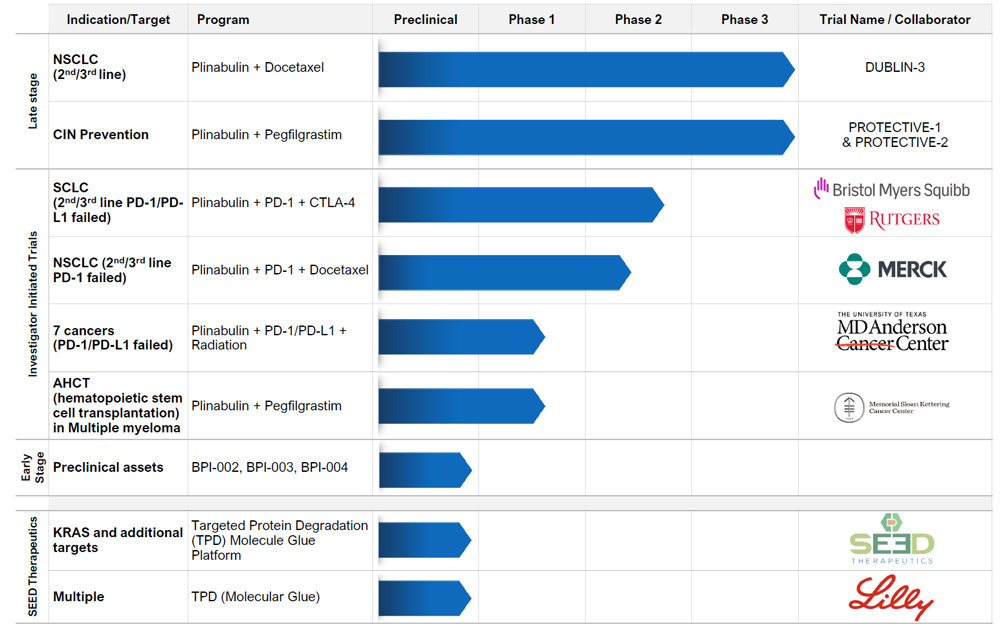Image resolution: width=1000 pixels, height=631 pixels.
Task: Click the Phase 2 column header
Action: click(638, 19)
